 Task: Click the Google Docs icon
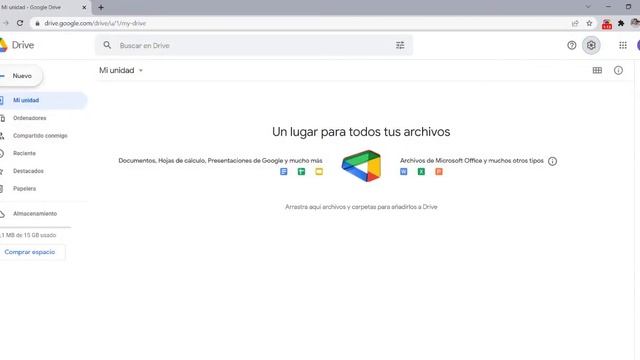(x=284, y=171)
